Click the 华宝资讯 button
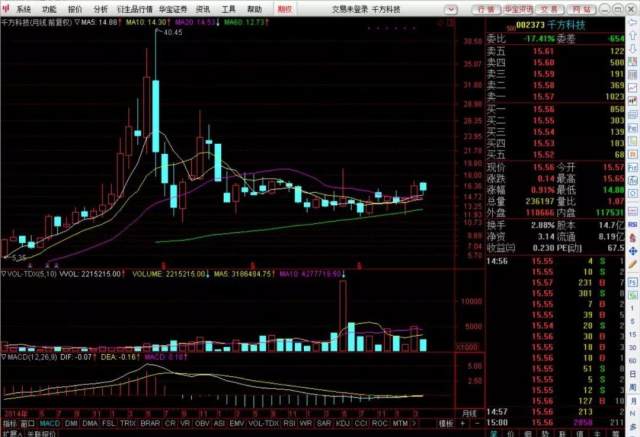This screenshot has width=640, height=437. [518, 9]
